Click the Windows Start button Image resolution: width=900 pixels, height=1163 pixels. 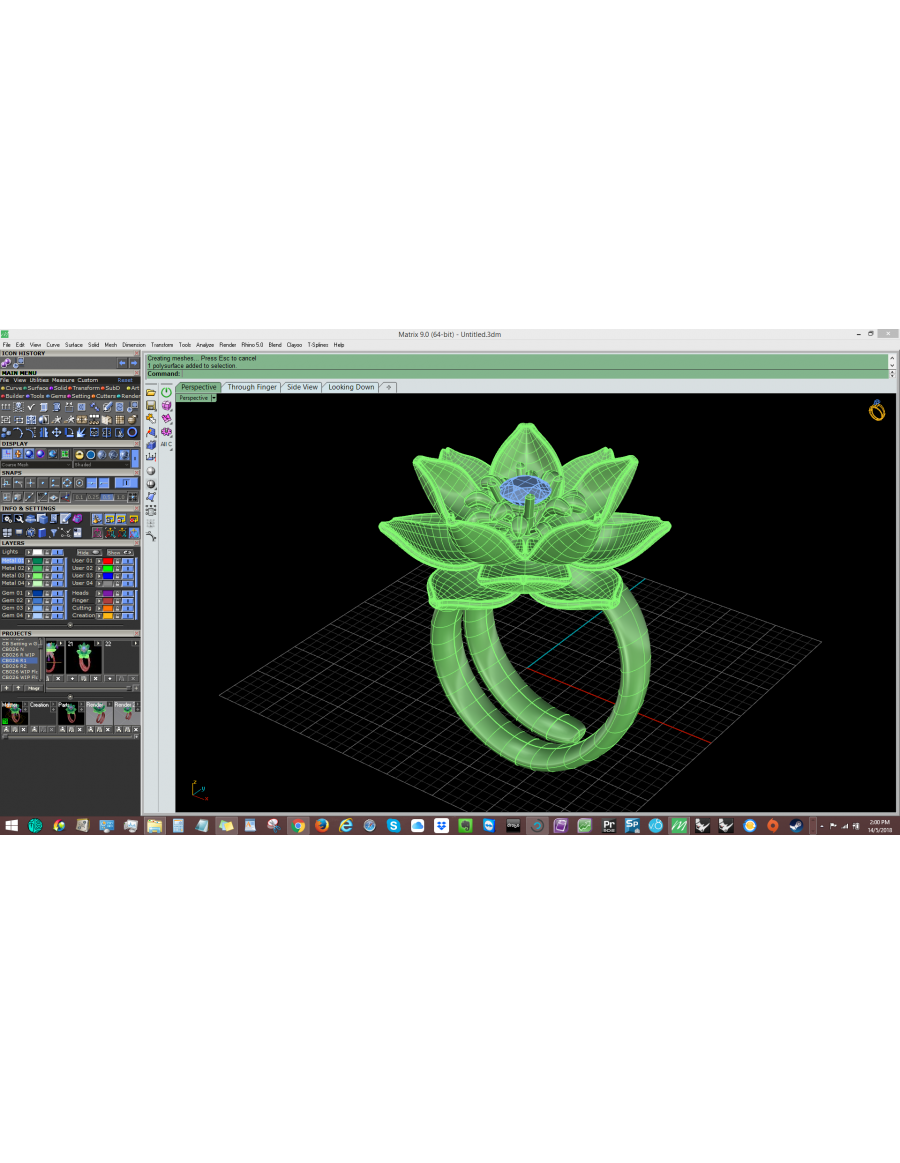tap(11, 825)
